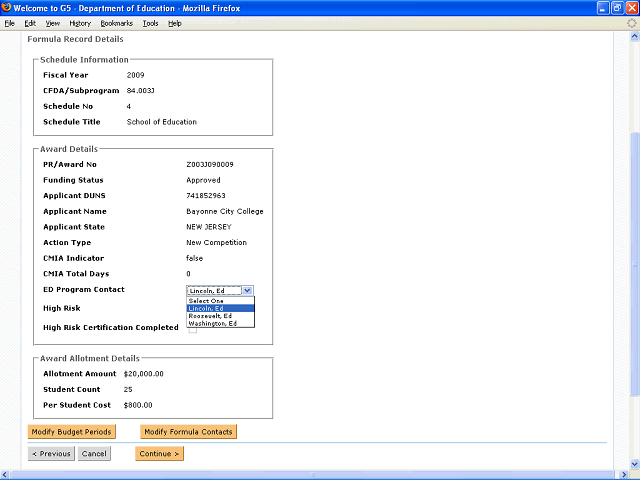
Task: Restore down the Firefox window
Action: [x=617, y=8]
